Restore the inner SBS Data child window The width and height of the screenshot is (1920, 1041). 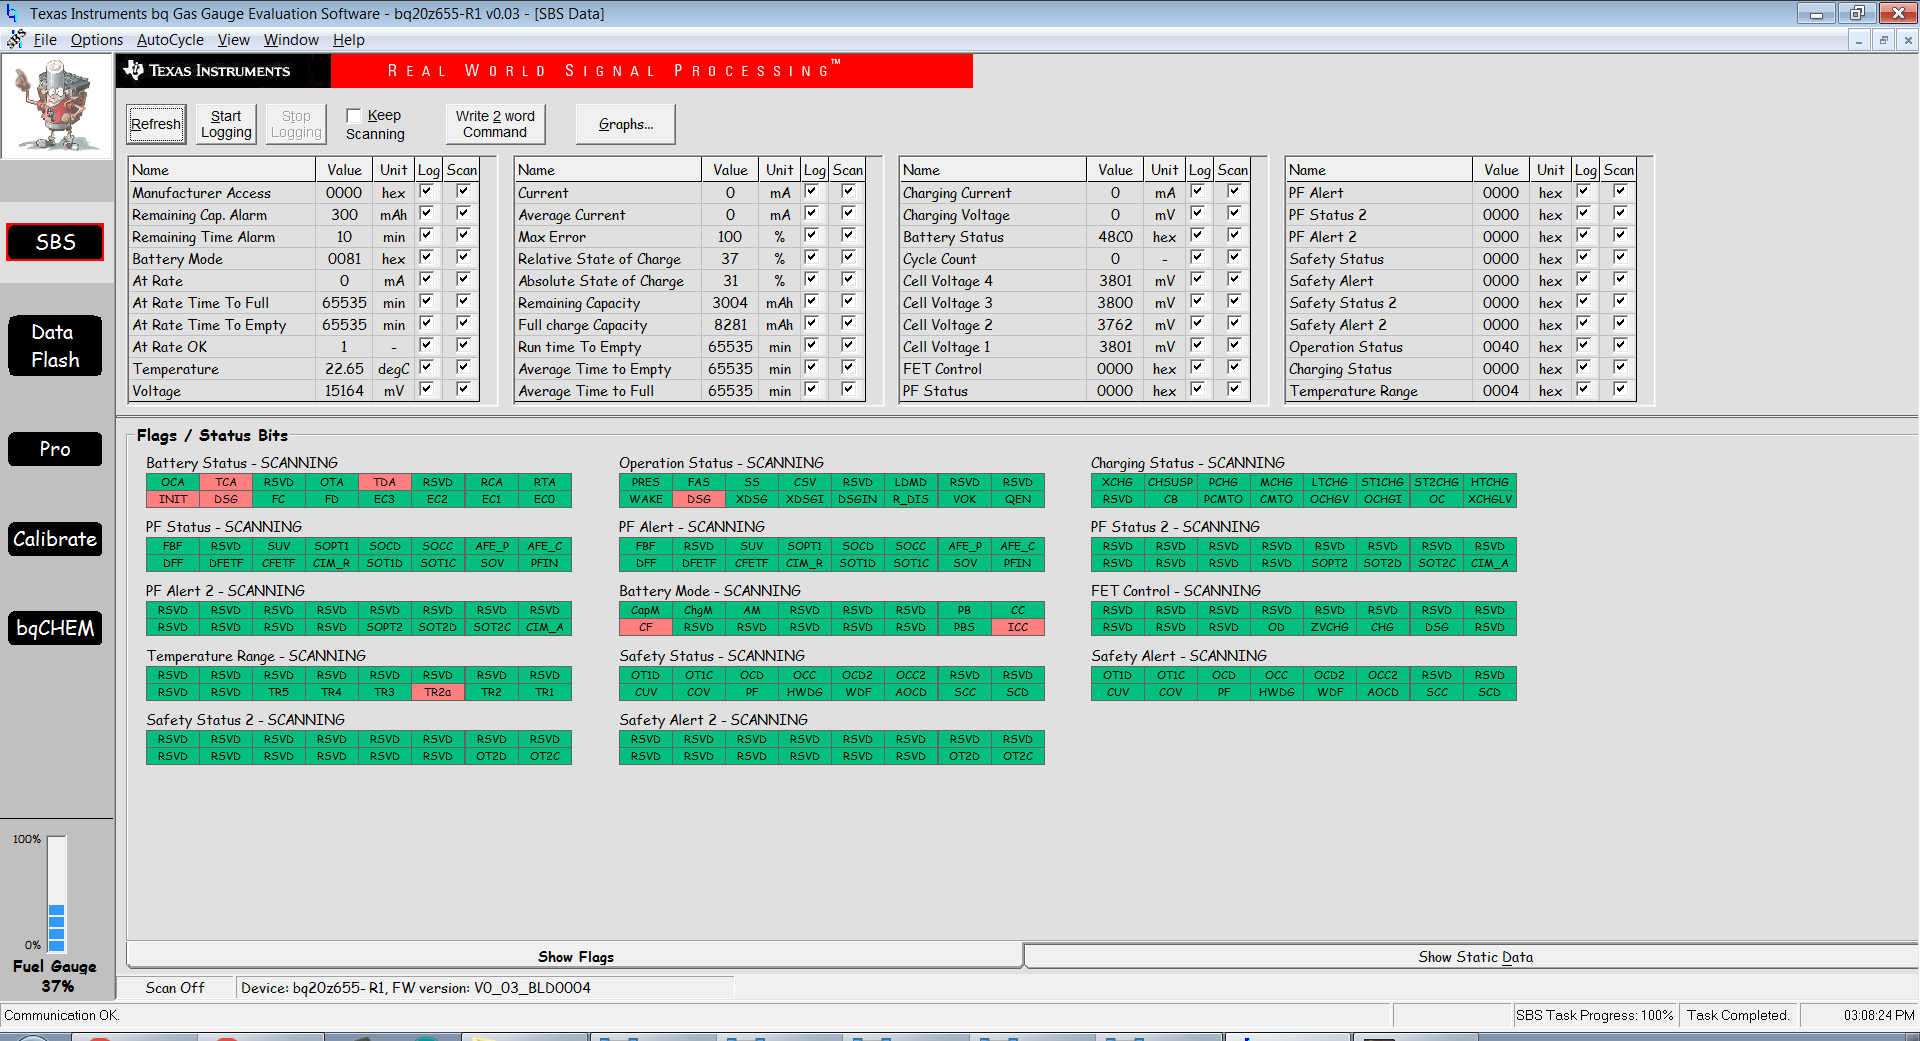[1883, 40]
